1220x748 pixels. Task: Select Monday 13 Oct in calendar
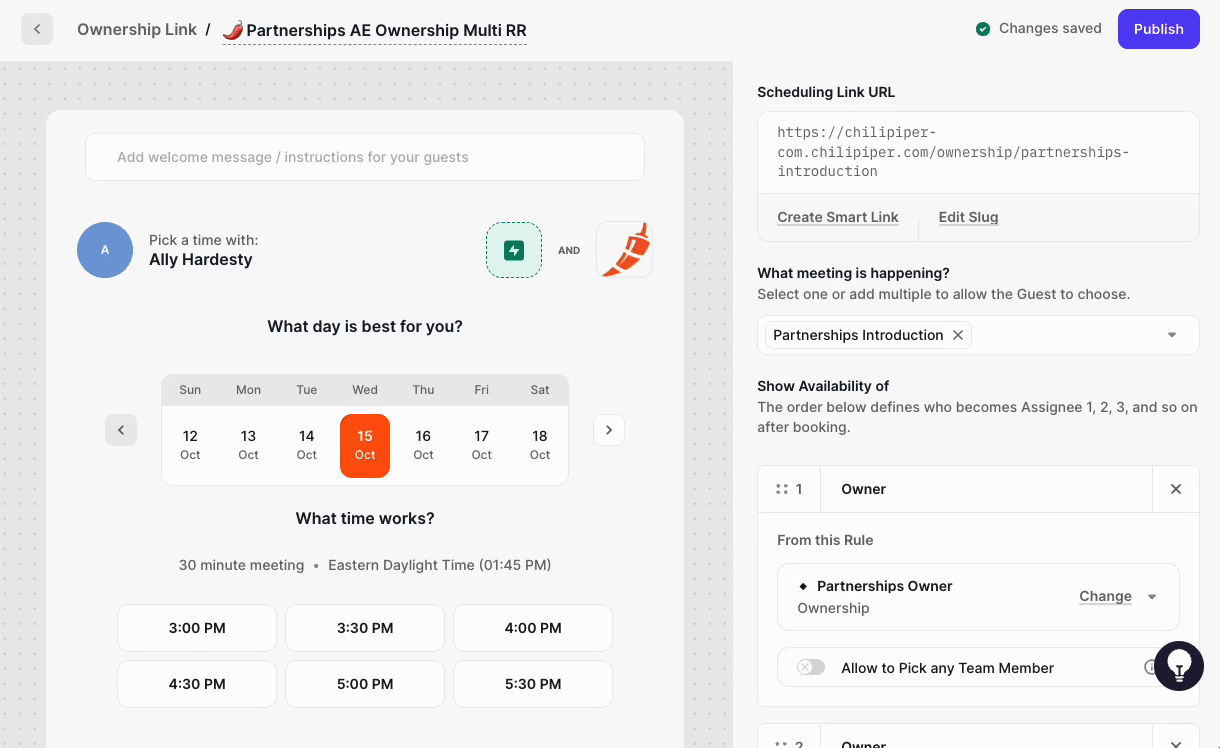coord(248,445)
